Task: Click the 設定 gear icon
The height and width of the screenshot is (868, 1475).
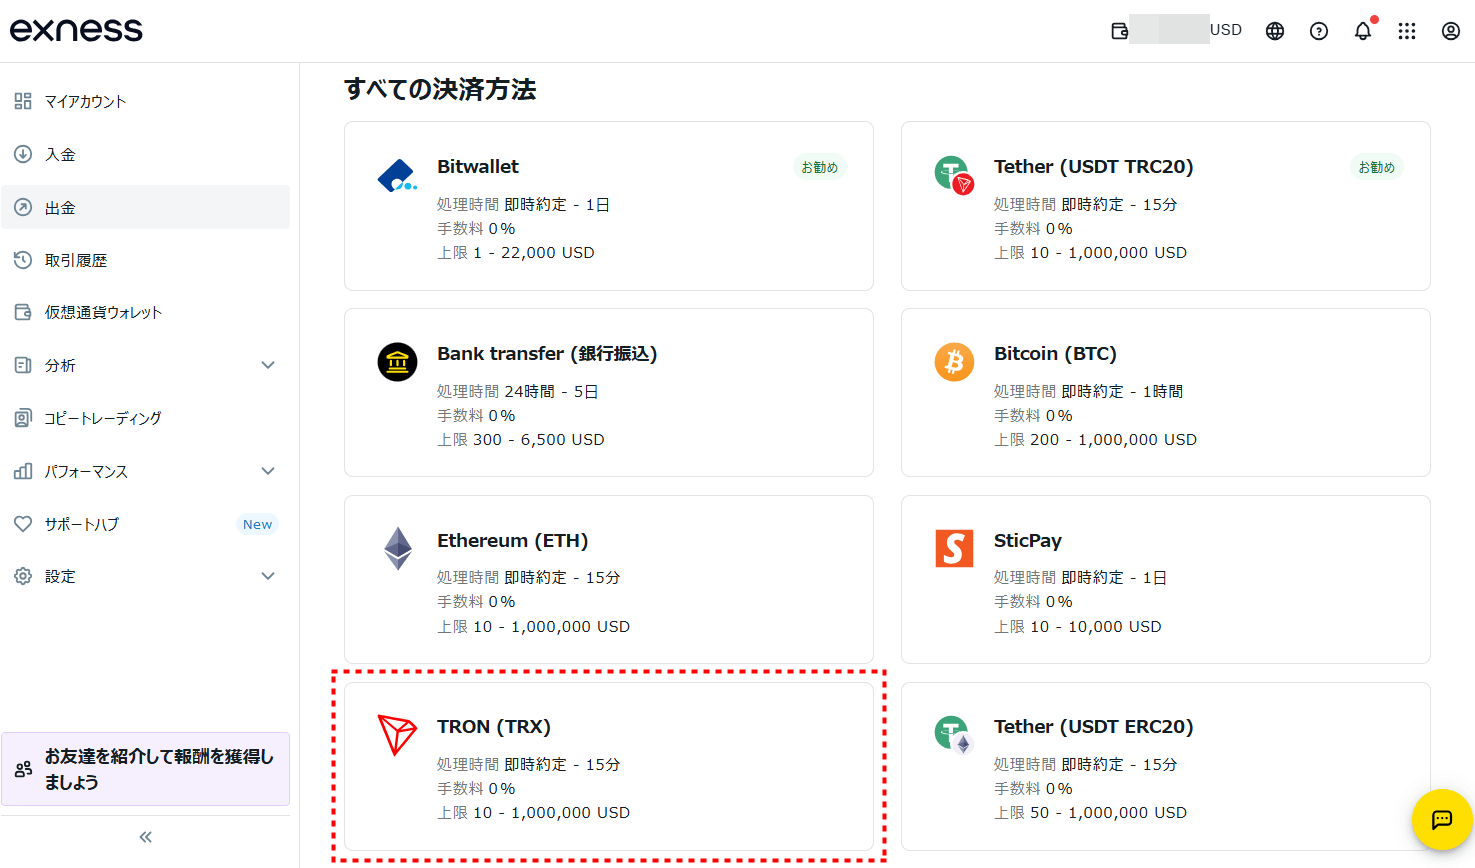Action: 23,576
